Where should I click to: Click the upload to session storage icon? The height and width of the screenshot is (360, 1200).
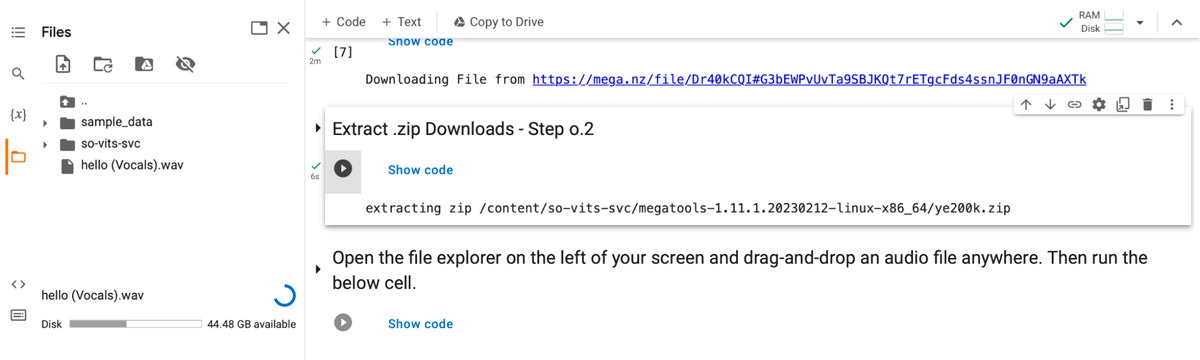pyautogui.click(x=63, y=64)
